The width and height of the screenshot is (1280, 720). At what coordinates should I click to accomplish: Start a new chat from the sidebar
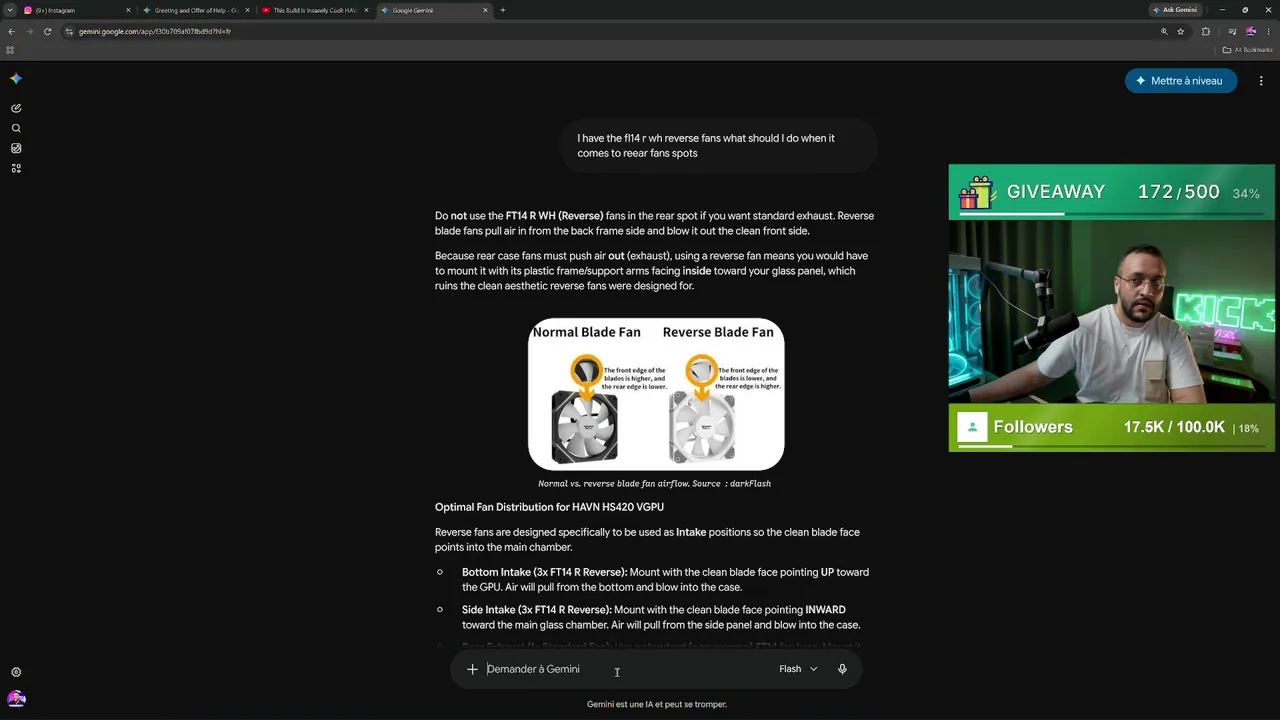point(16,108)
